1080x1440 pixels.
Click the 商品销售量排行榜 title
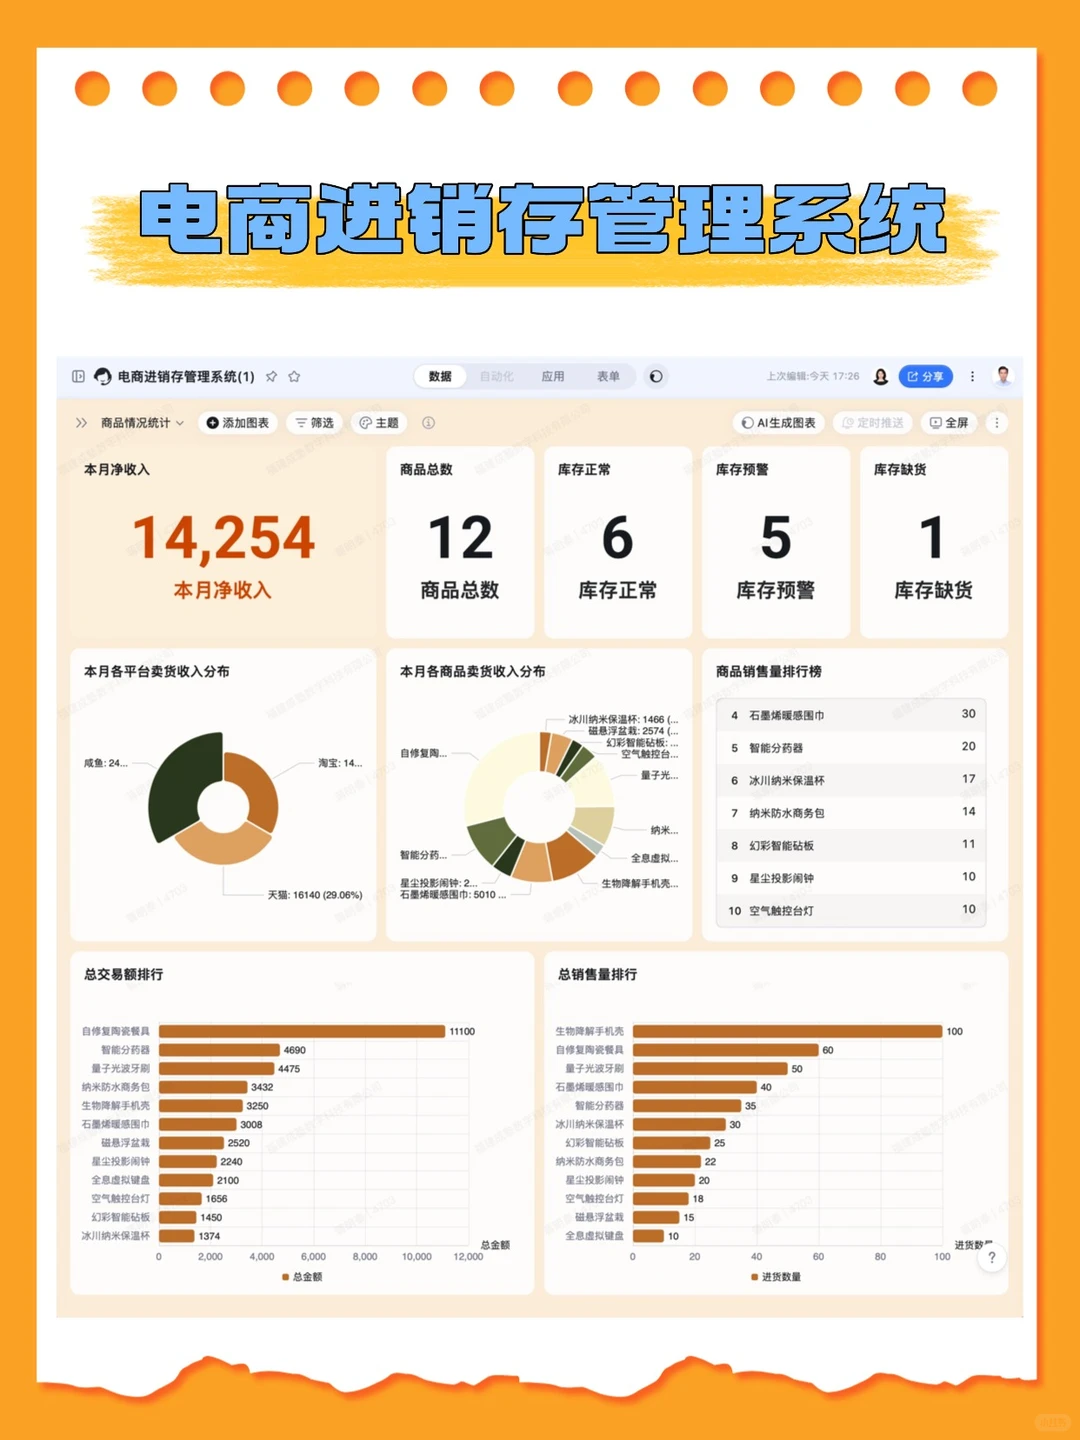click(x=768, y=671)
